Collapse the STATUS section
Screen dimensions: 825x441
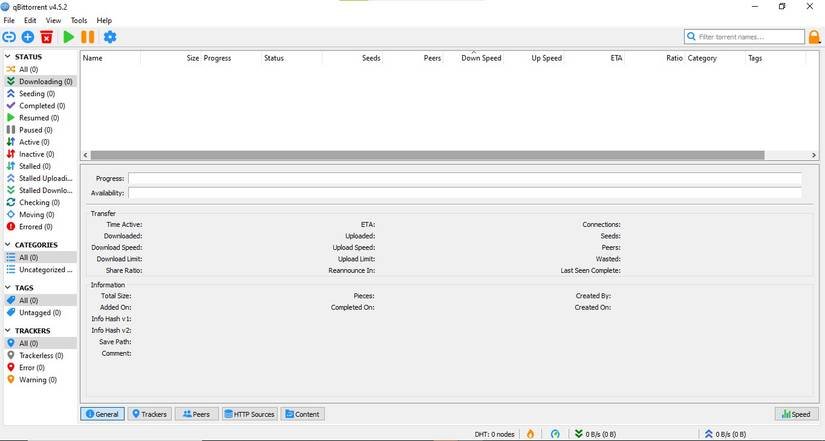[7, 57]
